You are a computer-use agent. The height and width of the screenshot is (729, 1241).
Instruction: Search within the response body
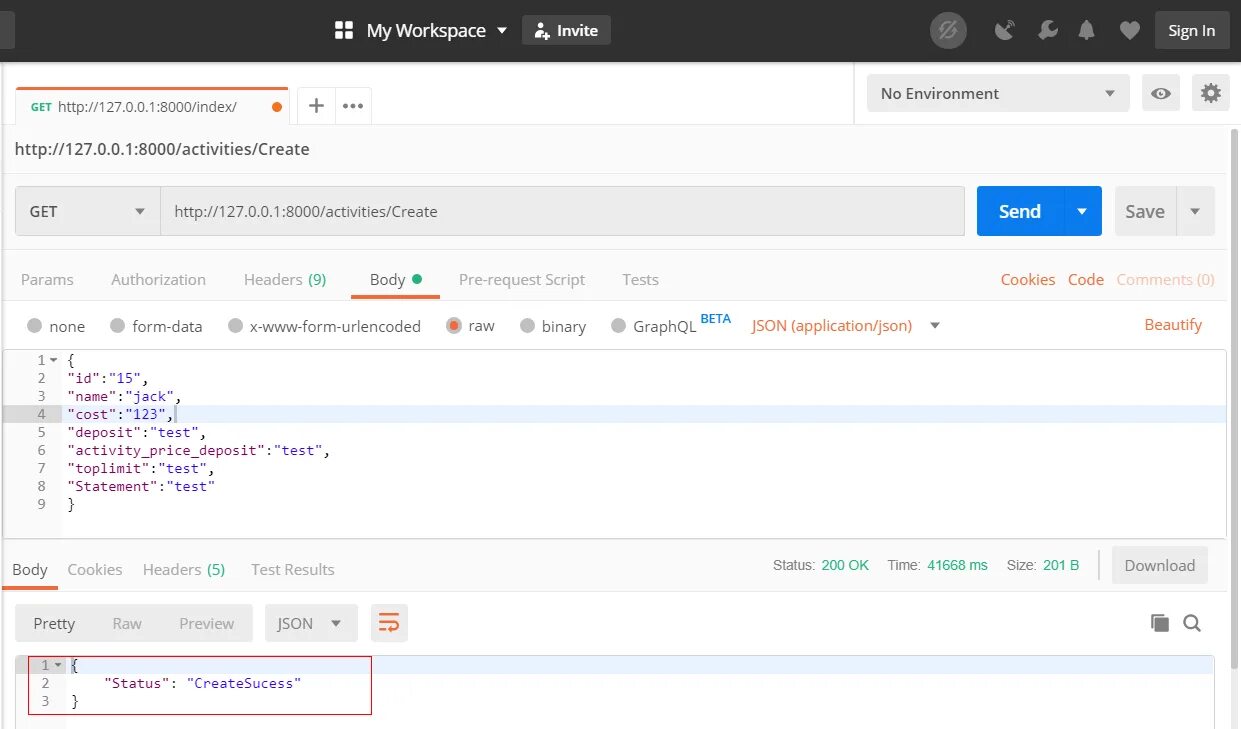click(x=1192, y=623)
